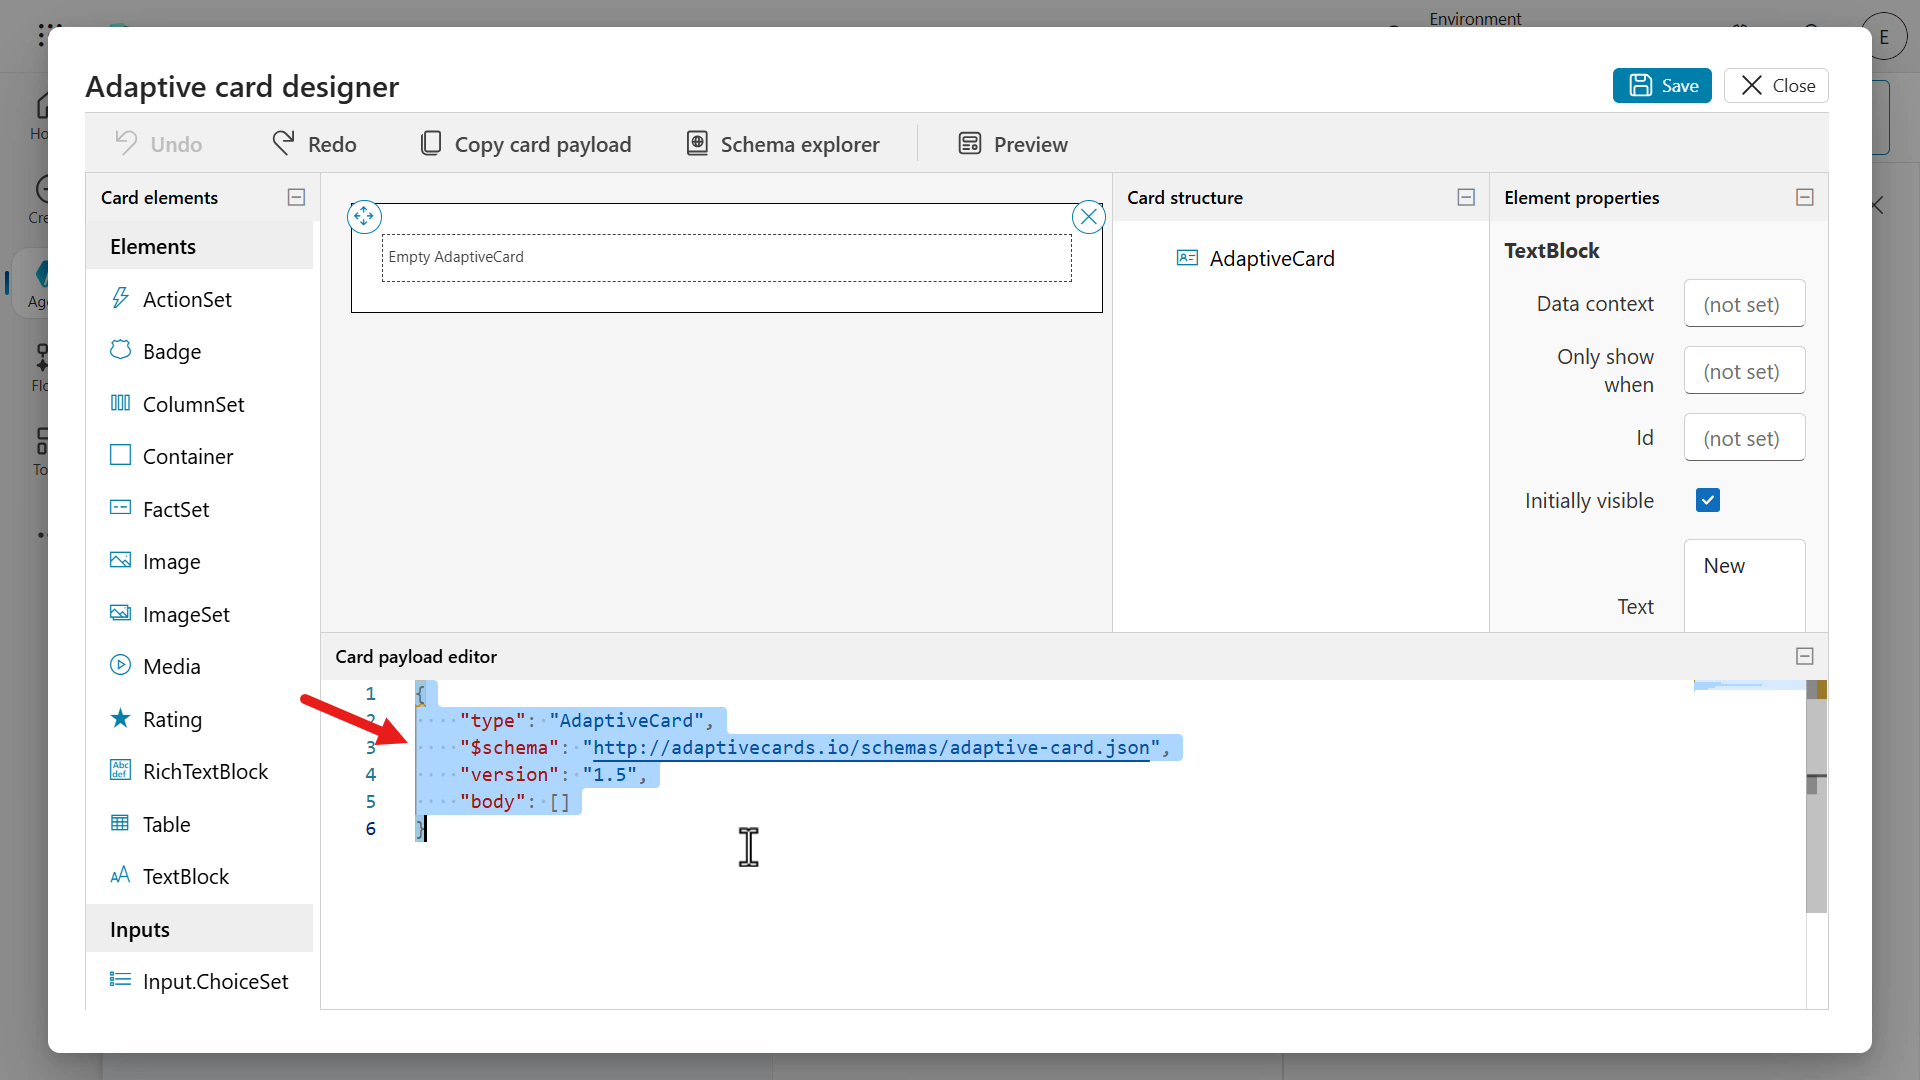The height and width of the screenshot is (1080, 1920).
Task: Pick the FactSet element
Action: (x=176, y=509)
